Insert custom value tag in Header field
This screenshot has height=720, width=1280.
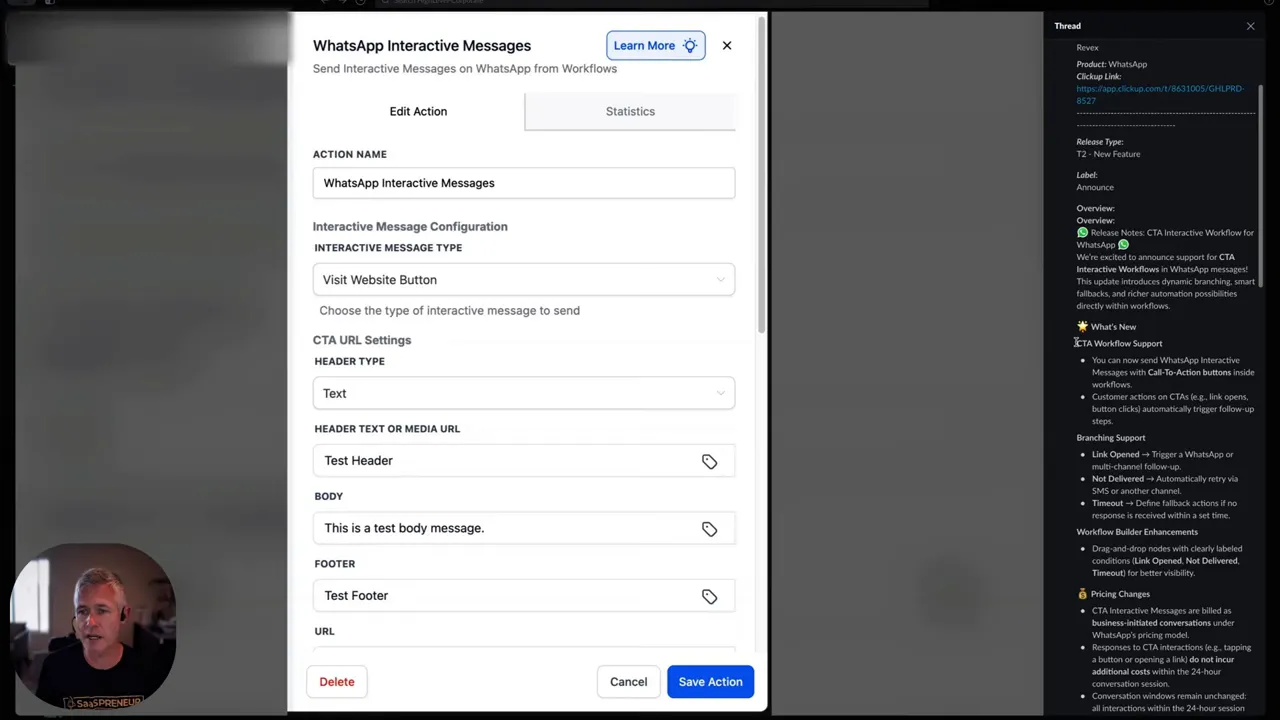709,461
